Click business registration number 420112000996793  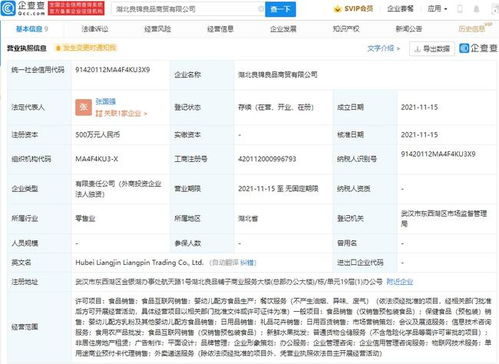pos(267,159)
